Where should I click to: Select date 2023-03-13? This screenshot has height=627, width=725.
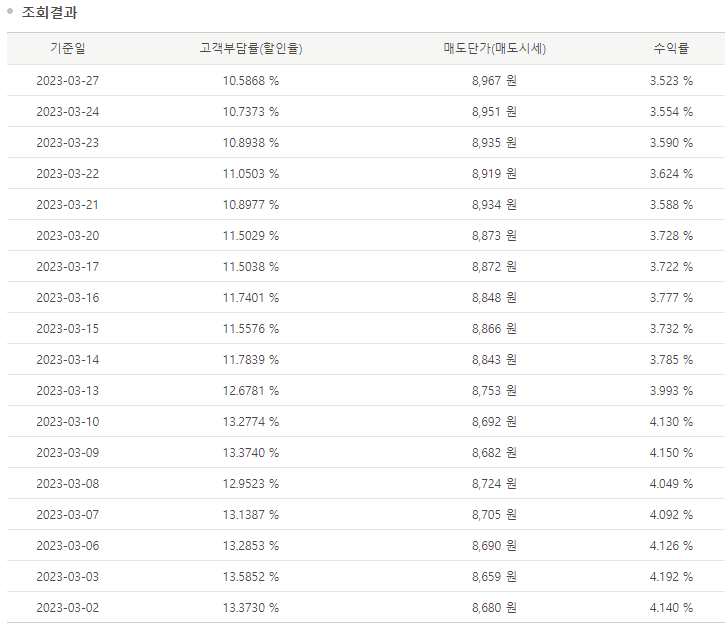(68, 390)
